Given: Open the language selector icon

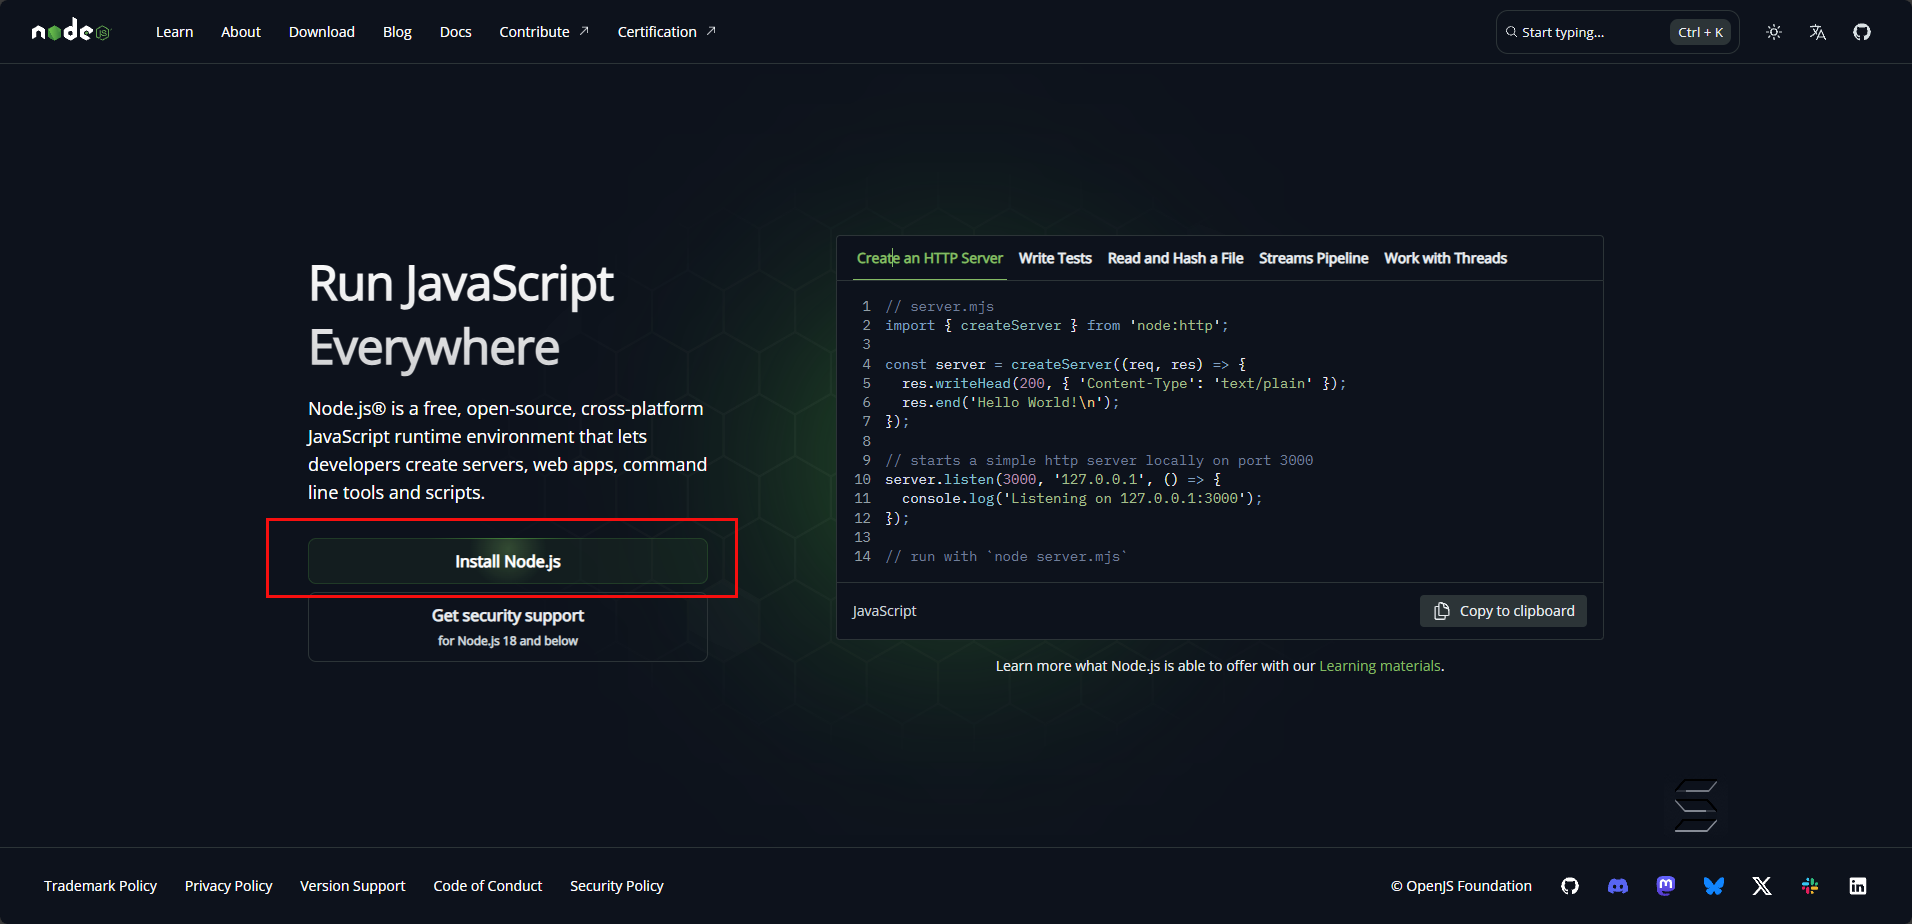Looking at the screenshot, I should [1818, 32].
